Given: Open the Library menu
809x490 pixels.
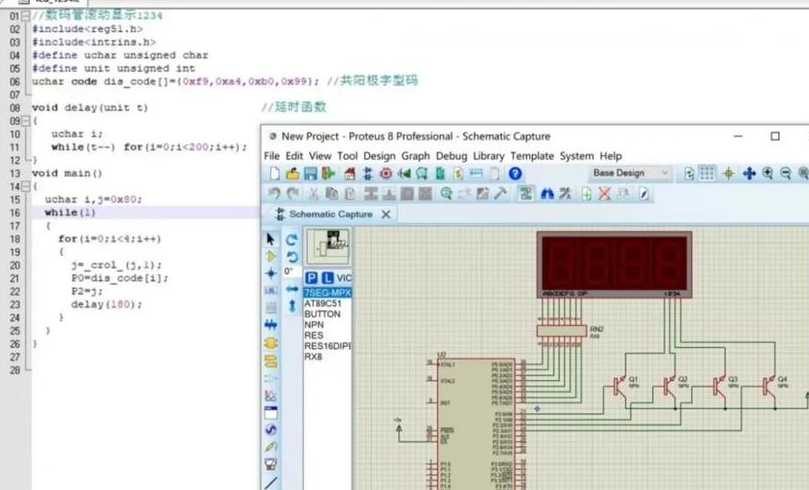Looking at the screenshot, I should [x=489, y=156].
